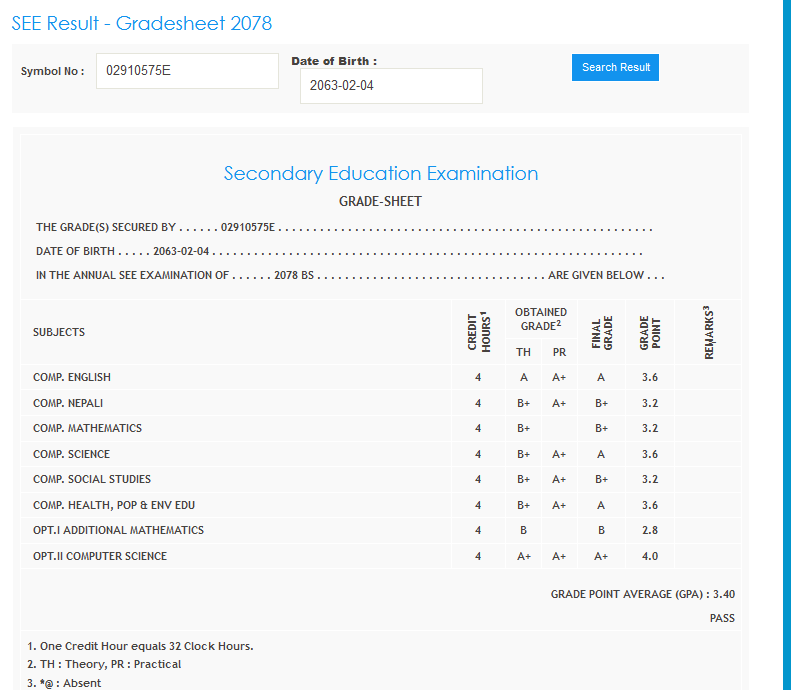Click the SUBJECTS column header
The height and width of the screenshot is (690, 791).
(x=59, y=332)
